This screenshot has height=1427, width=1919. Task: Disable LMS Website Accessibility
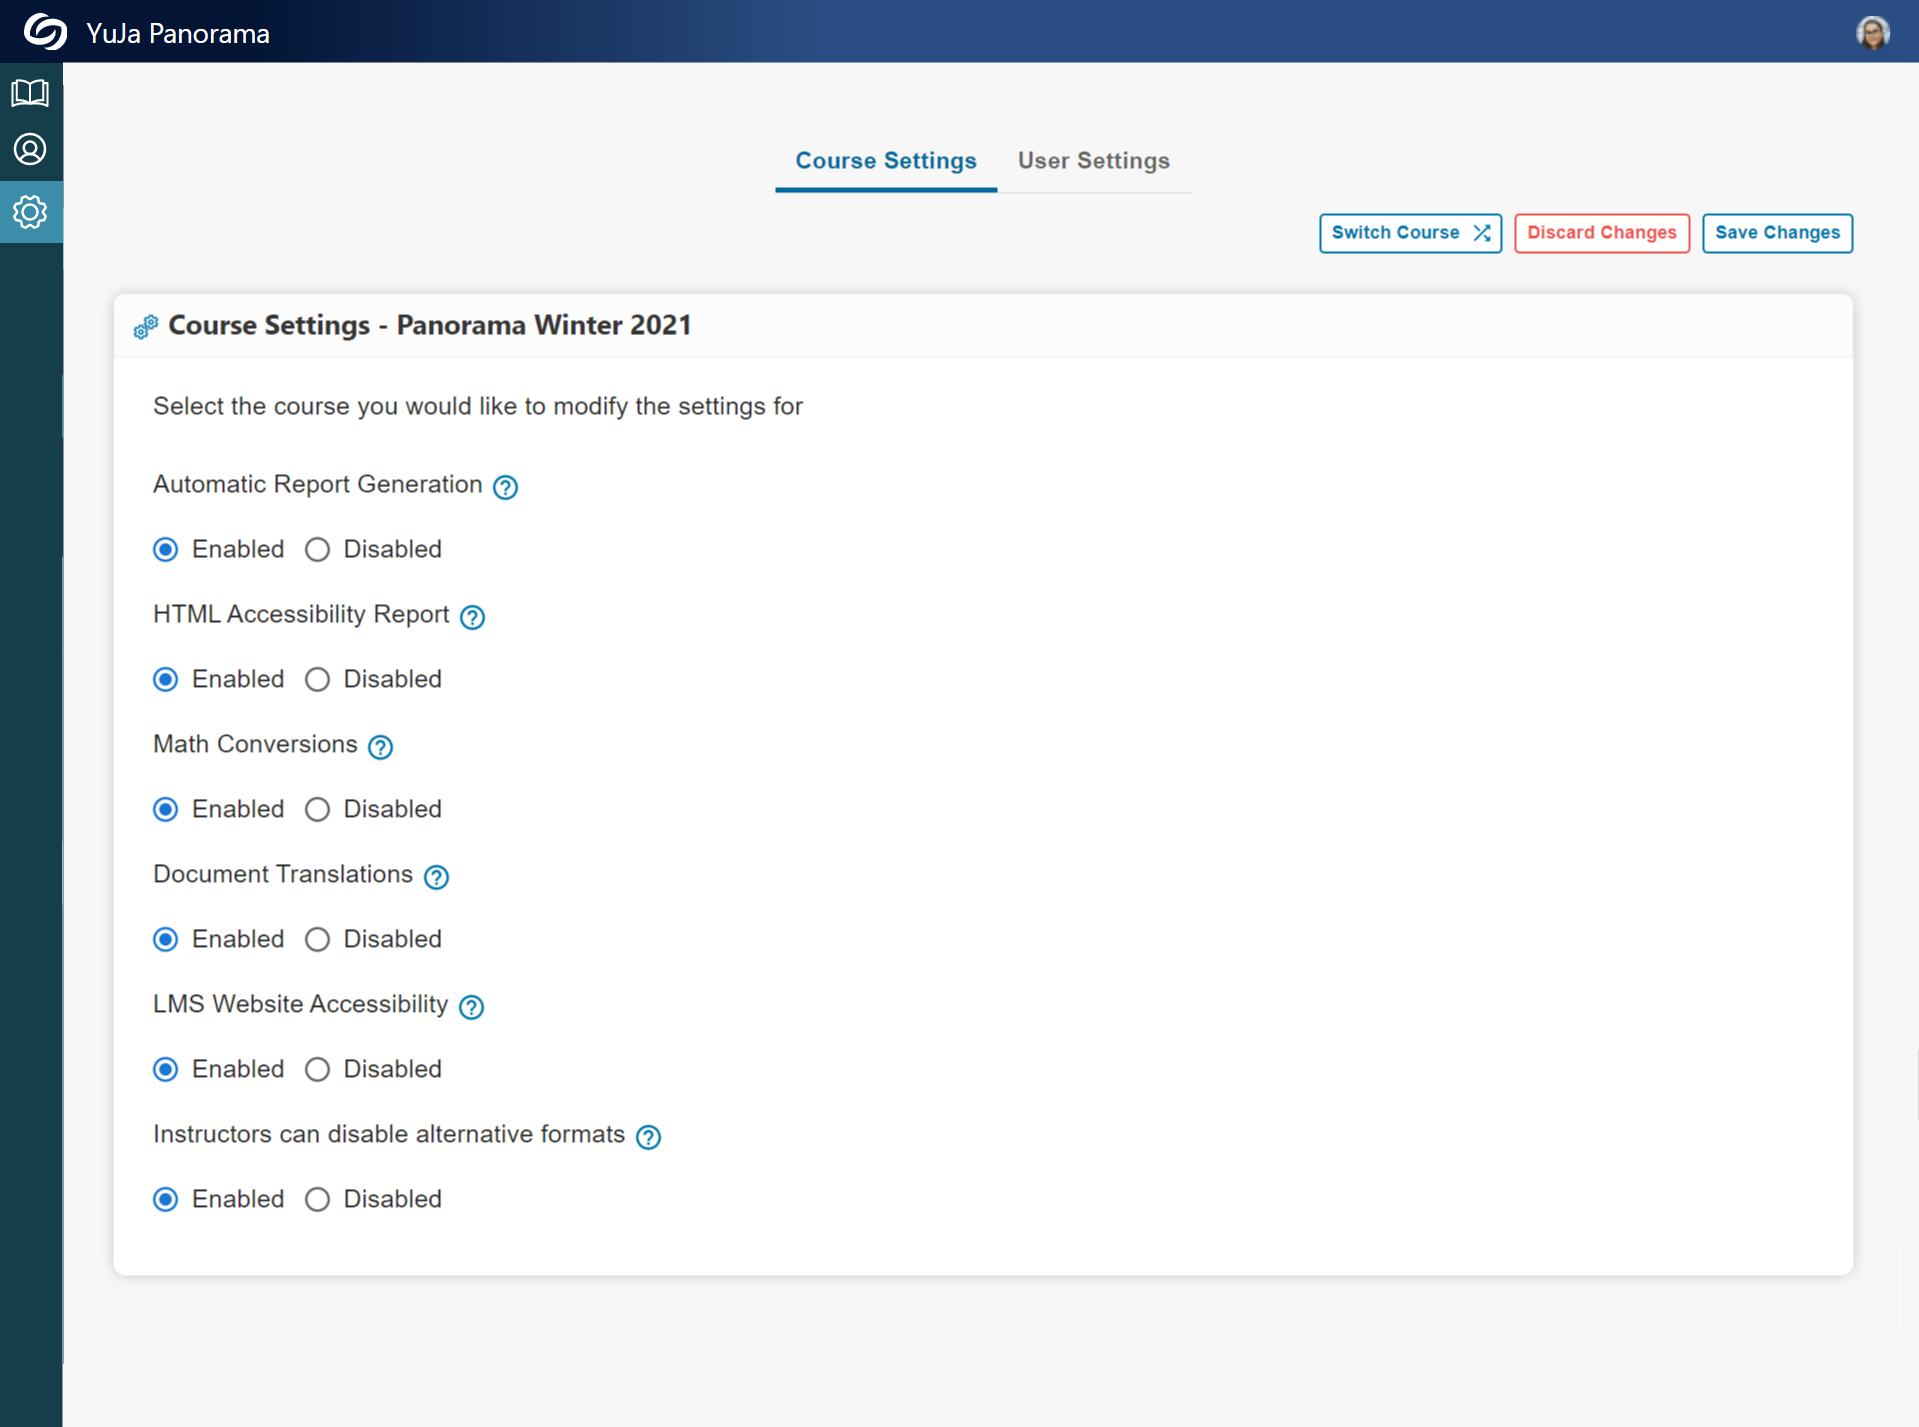(318, 1070)
